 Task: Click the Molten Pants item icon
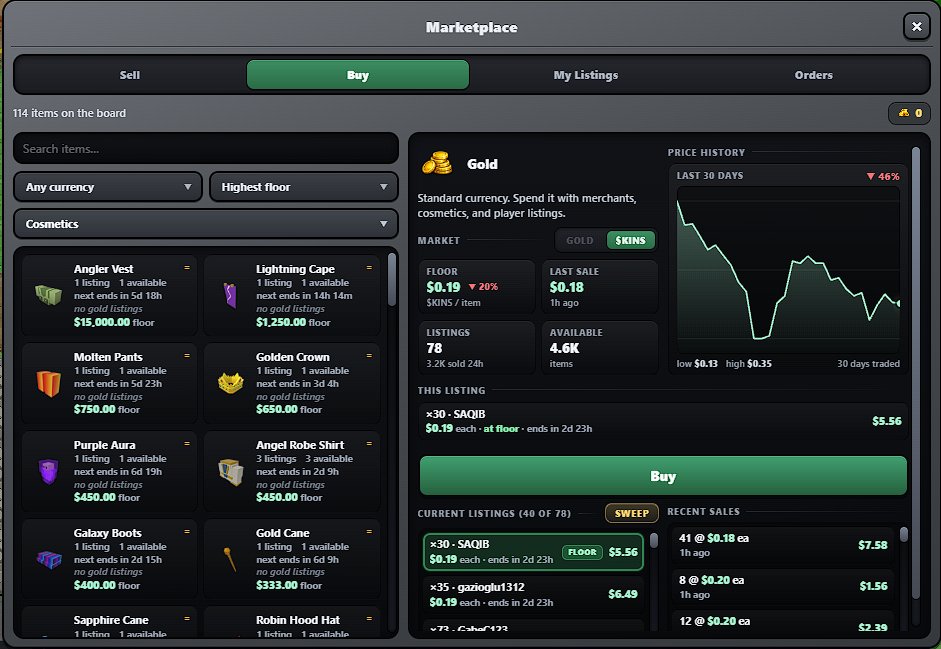[x=49, y=383]
